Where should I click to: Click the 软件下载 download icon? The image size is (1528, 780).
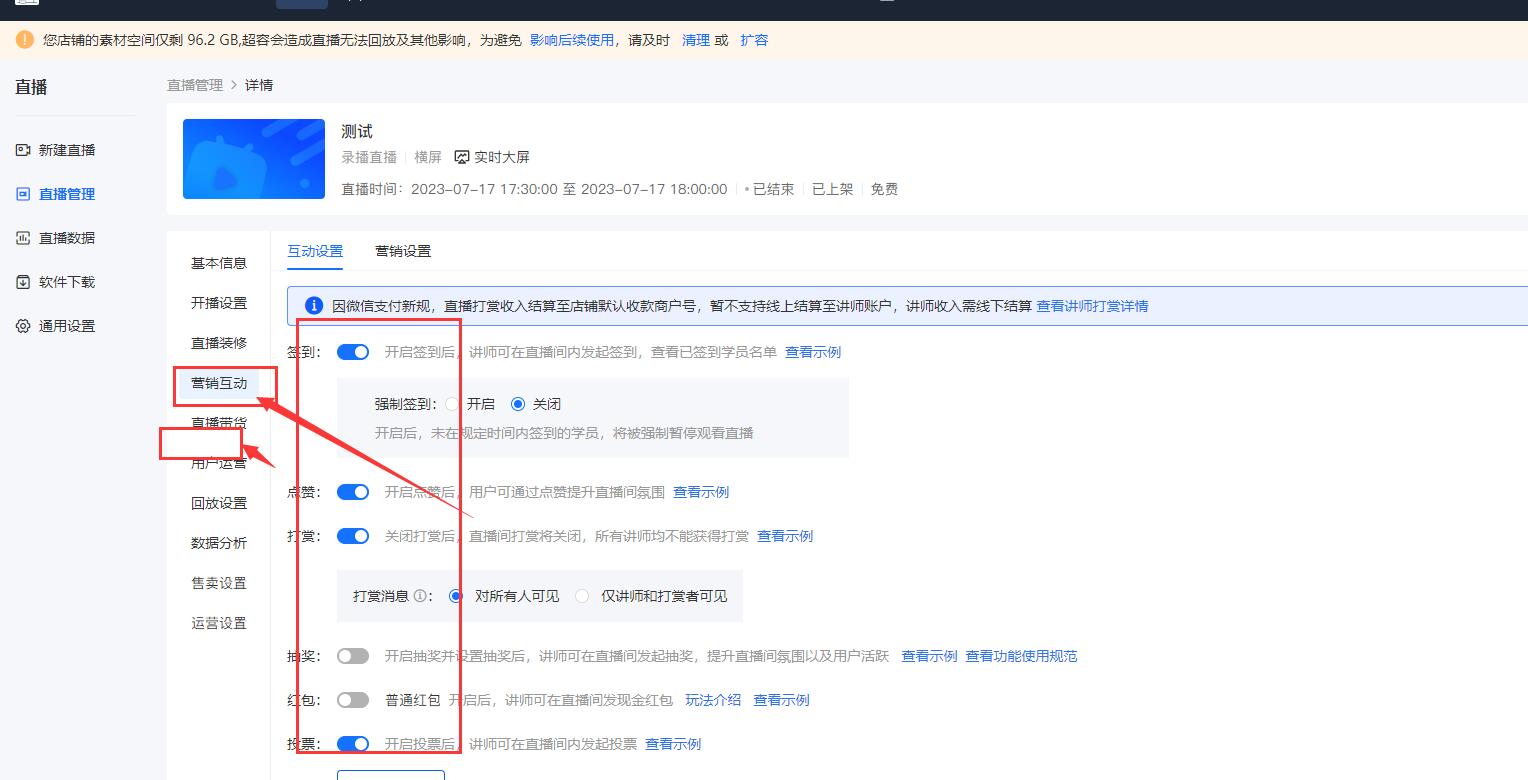click(22, 281)
